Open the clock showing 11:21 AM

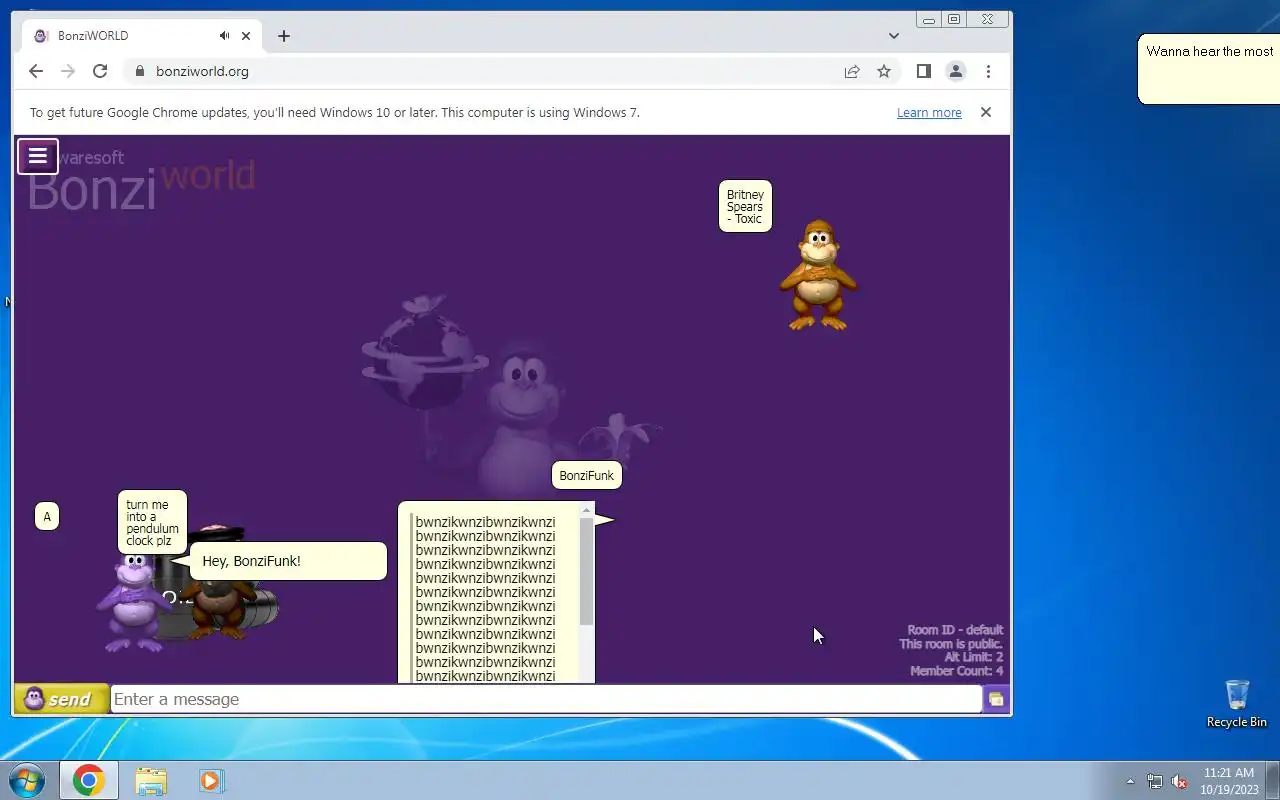coord(1228,781)
